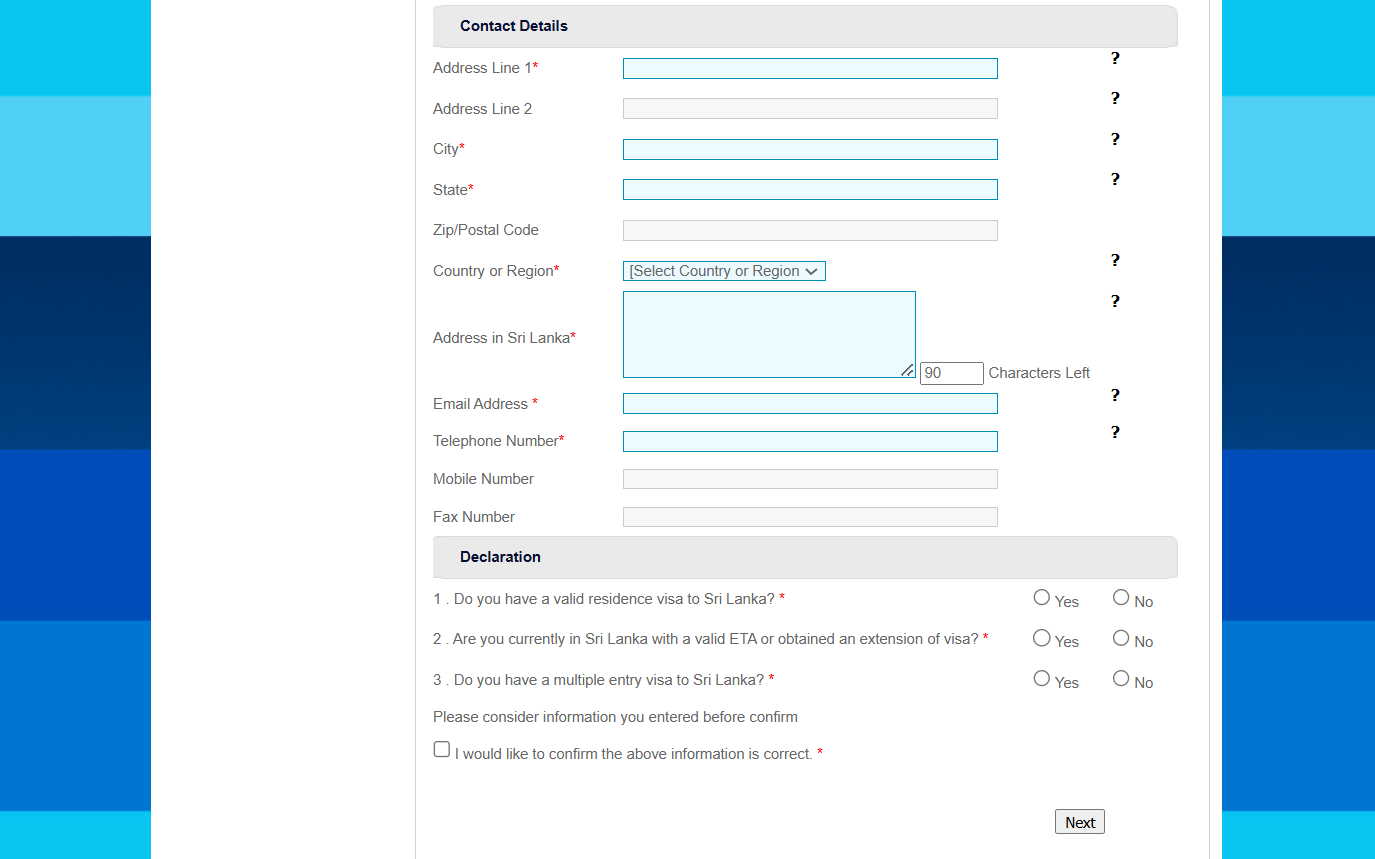The image size is (1375, 859).
Task: Focus the Email Address text box
Action: pyautogui.click(x=810, y=404)
